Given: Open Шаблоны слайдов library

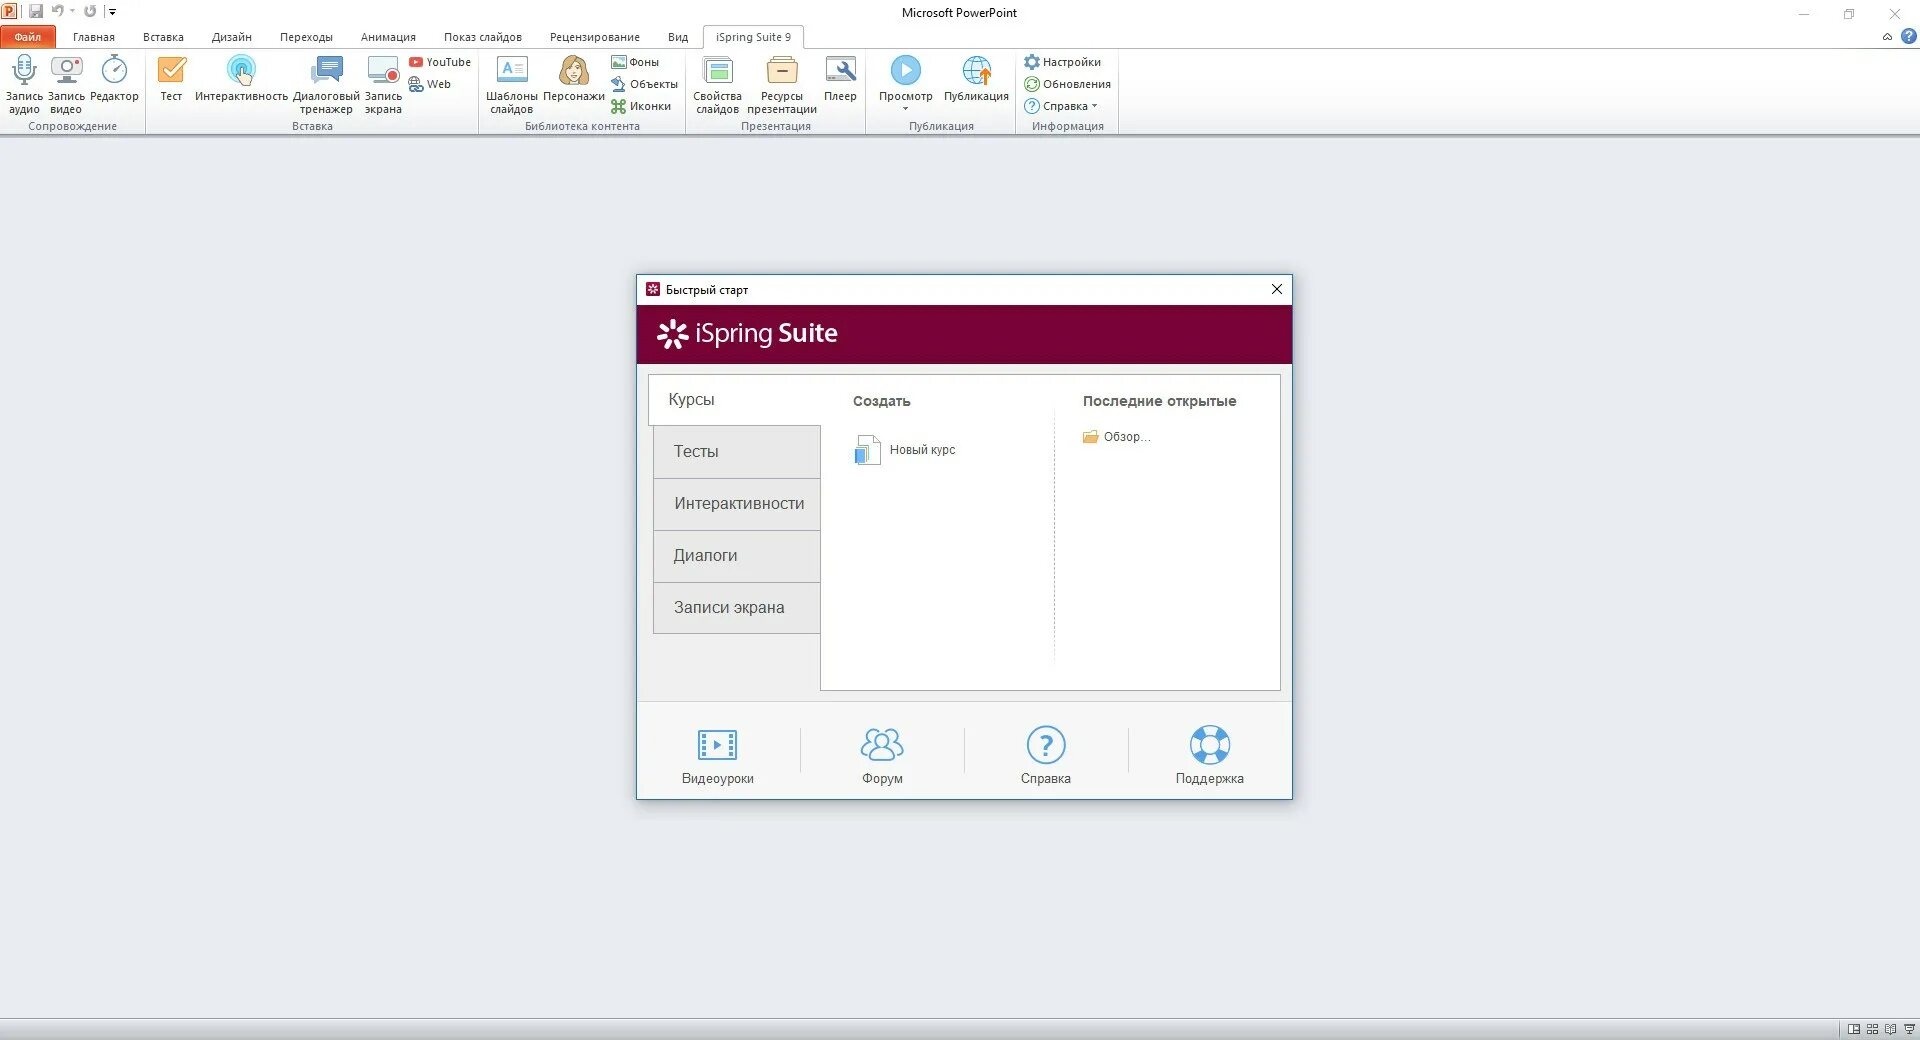Looking at the screenshot, I should (x=512, y=84).
